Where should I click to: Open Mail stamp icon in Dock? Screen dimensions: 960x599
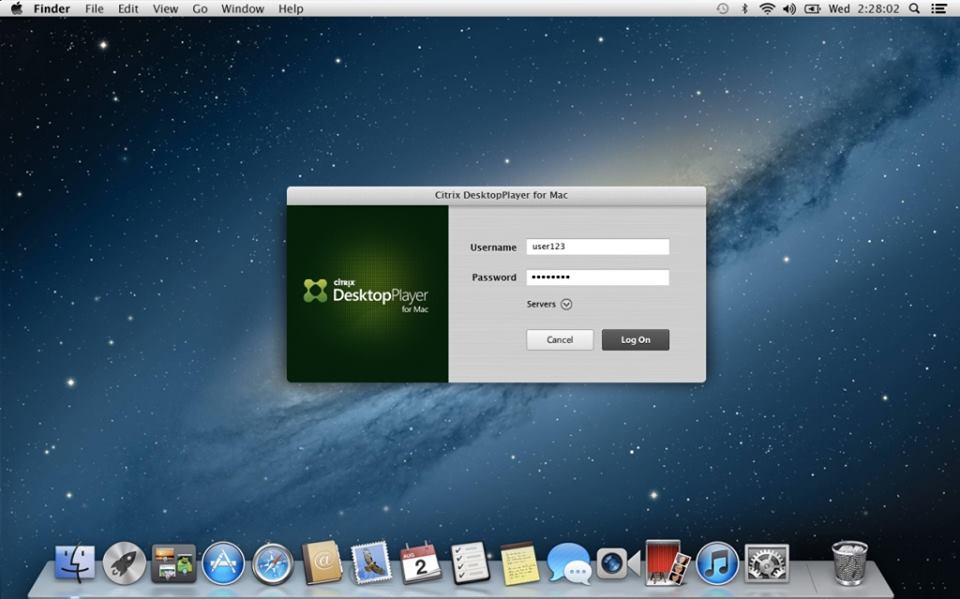point(371,563)
